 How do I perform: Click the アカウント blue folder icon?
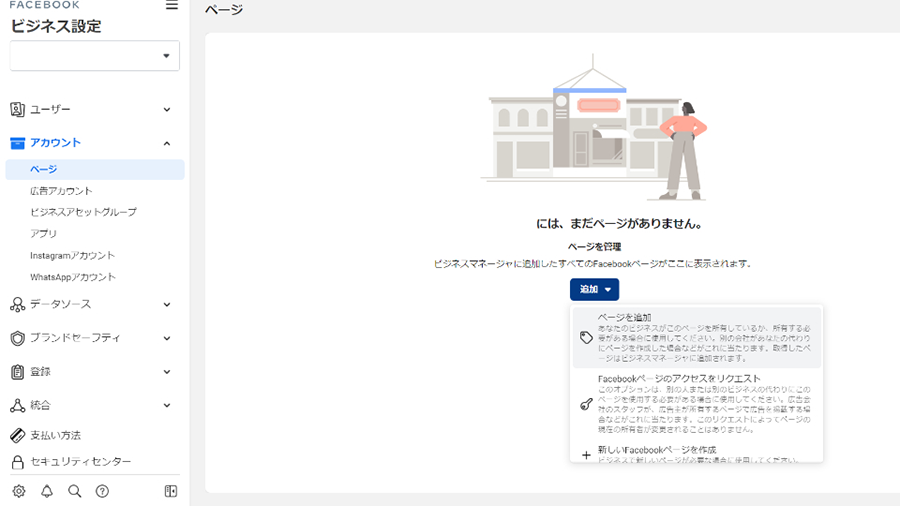tap(18, 143)
